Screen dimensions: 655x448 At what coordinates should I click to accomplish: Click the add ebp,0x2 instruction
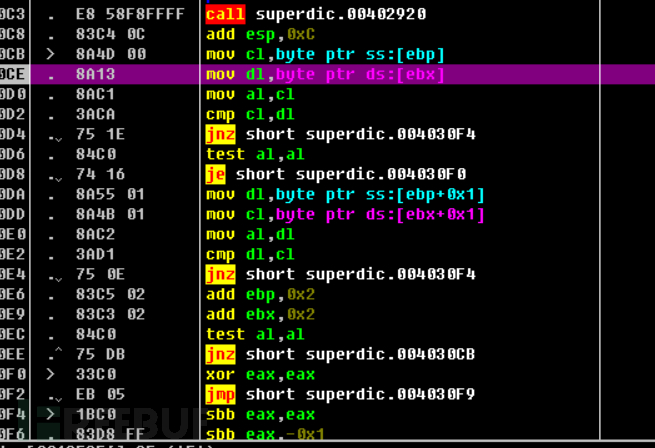(x=254, y=294)
